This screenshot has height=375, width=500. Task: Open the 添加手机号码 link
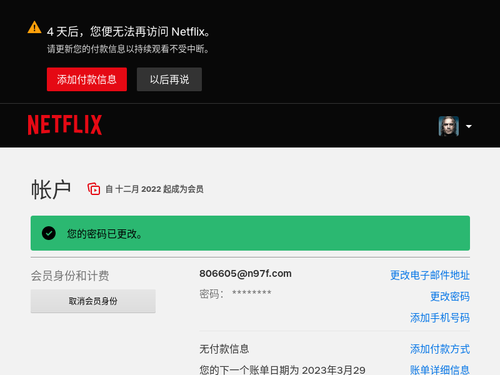click(440, 318)
